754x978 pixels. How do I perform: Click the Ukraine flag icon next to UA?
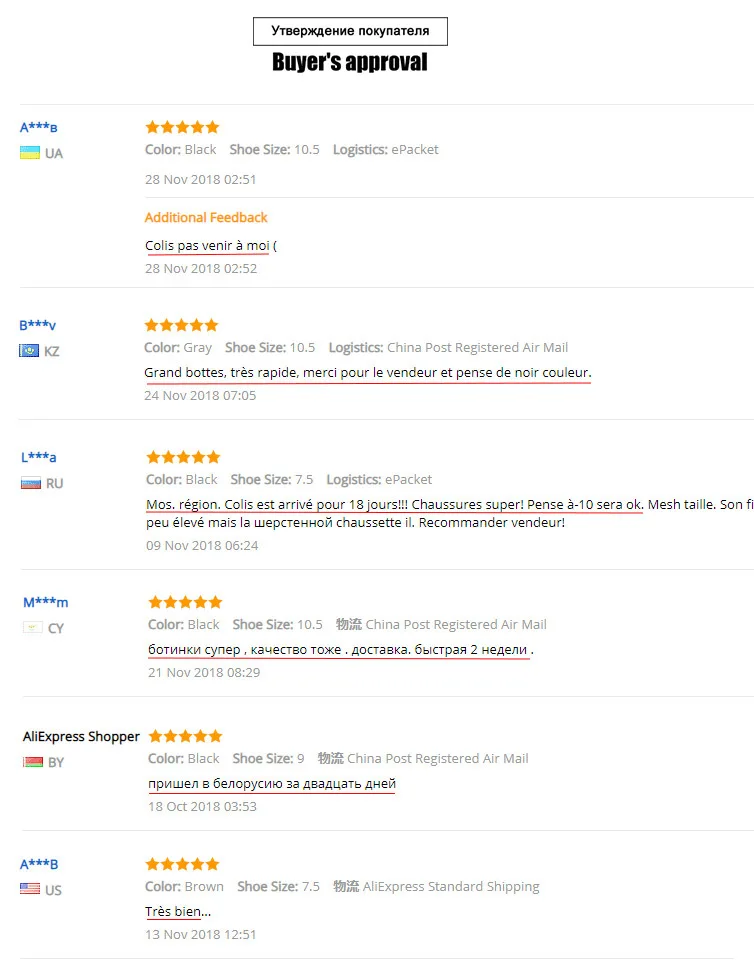coord(29,153)
